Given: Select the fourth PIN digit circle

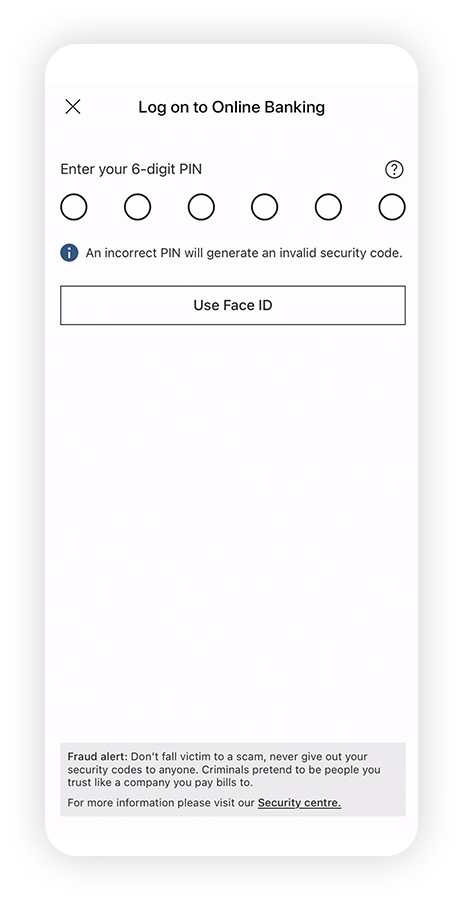Looking at the screenshot, I should (265, 207).
